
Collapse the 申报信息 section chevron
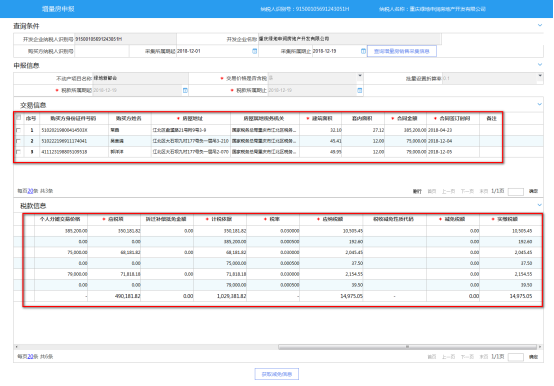click(540, 65)
